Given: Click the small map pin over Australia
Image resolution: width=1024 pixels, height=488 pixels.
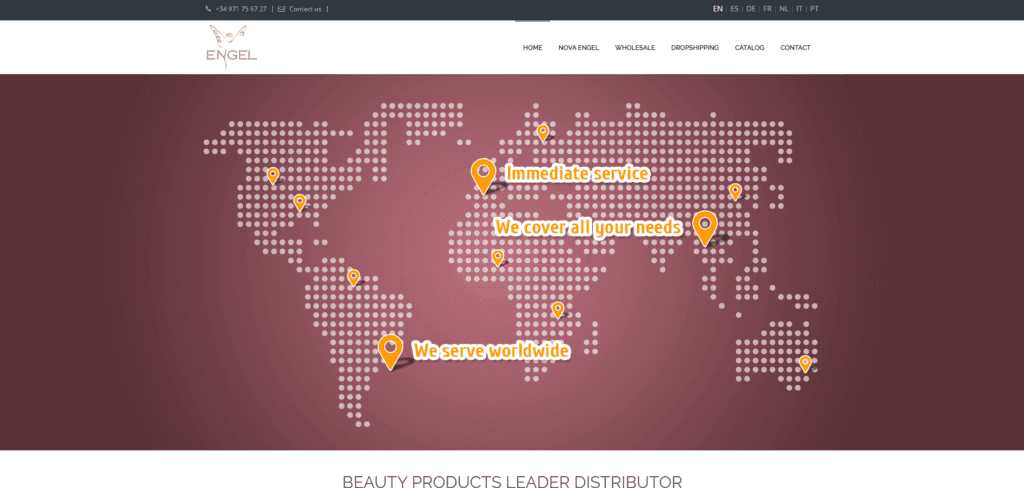Looking at the screenshot, I should pyautogui.click(x=805, y=364).
